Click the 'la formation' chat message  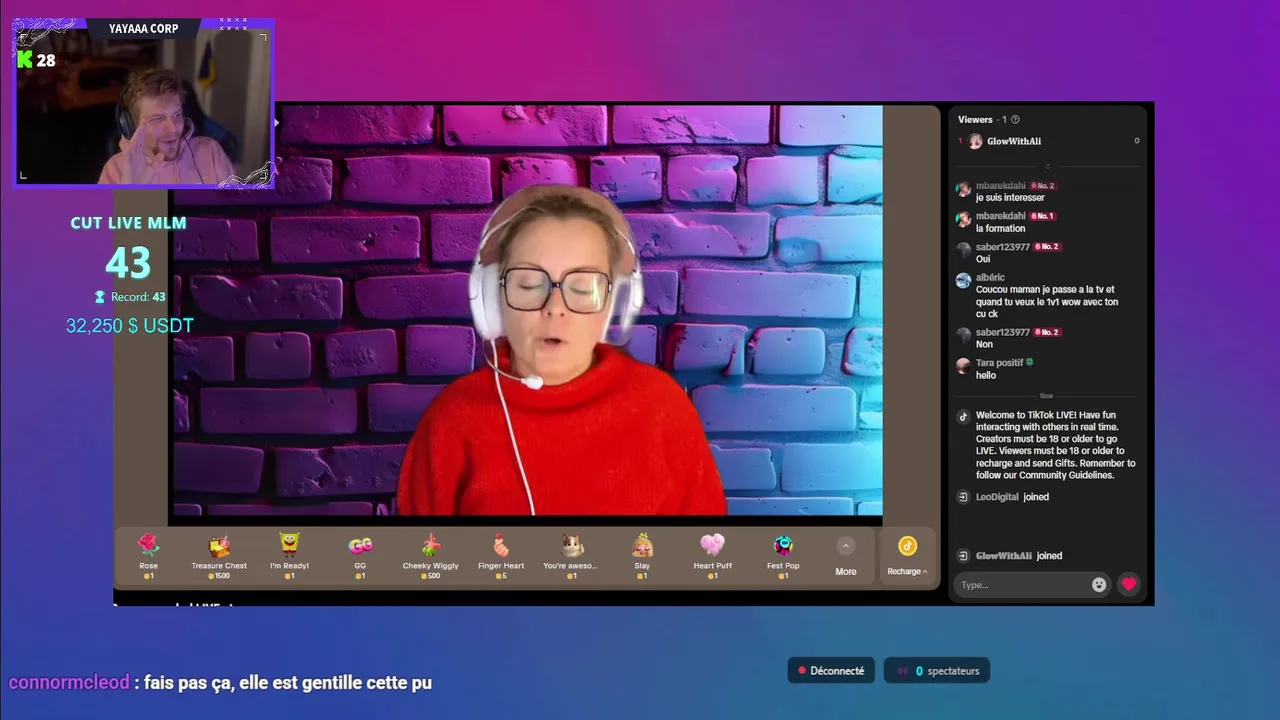click(1000, 228)
